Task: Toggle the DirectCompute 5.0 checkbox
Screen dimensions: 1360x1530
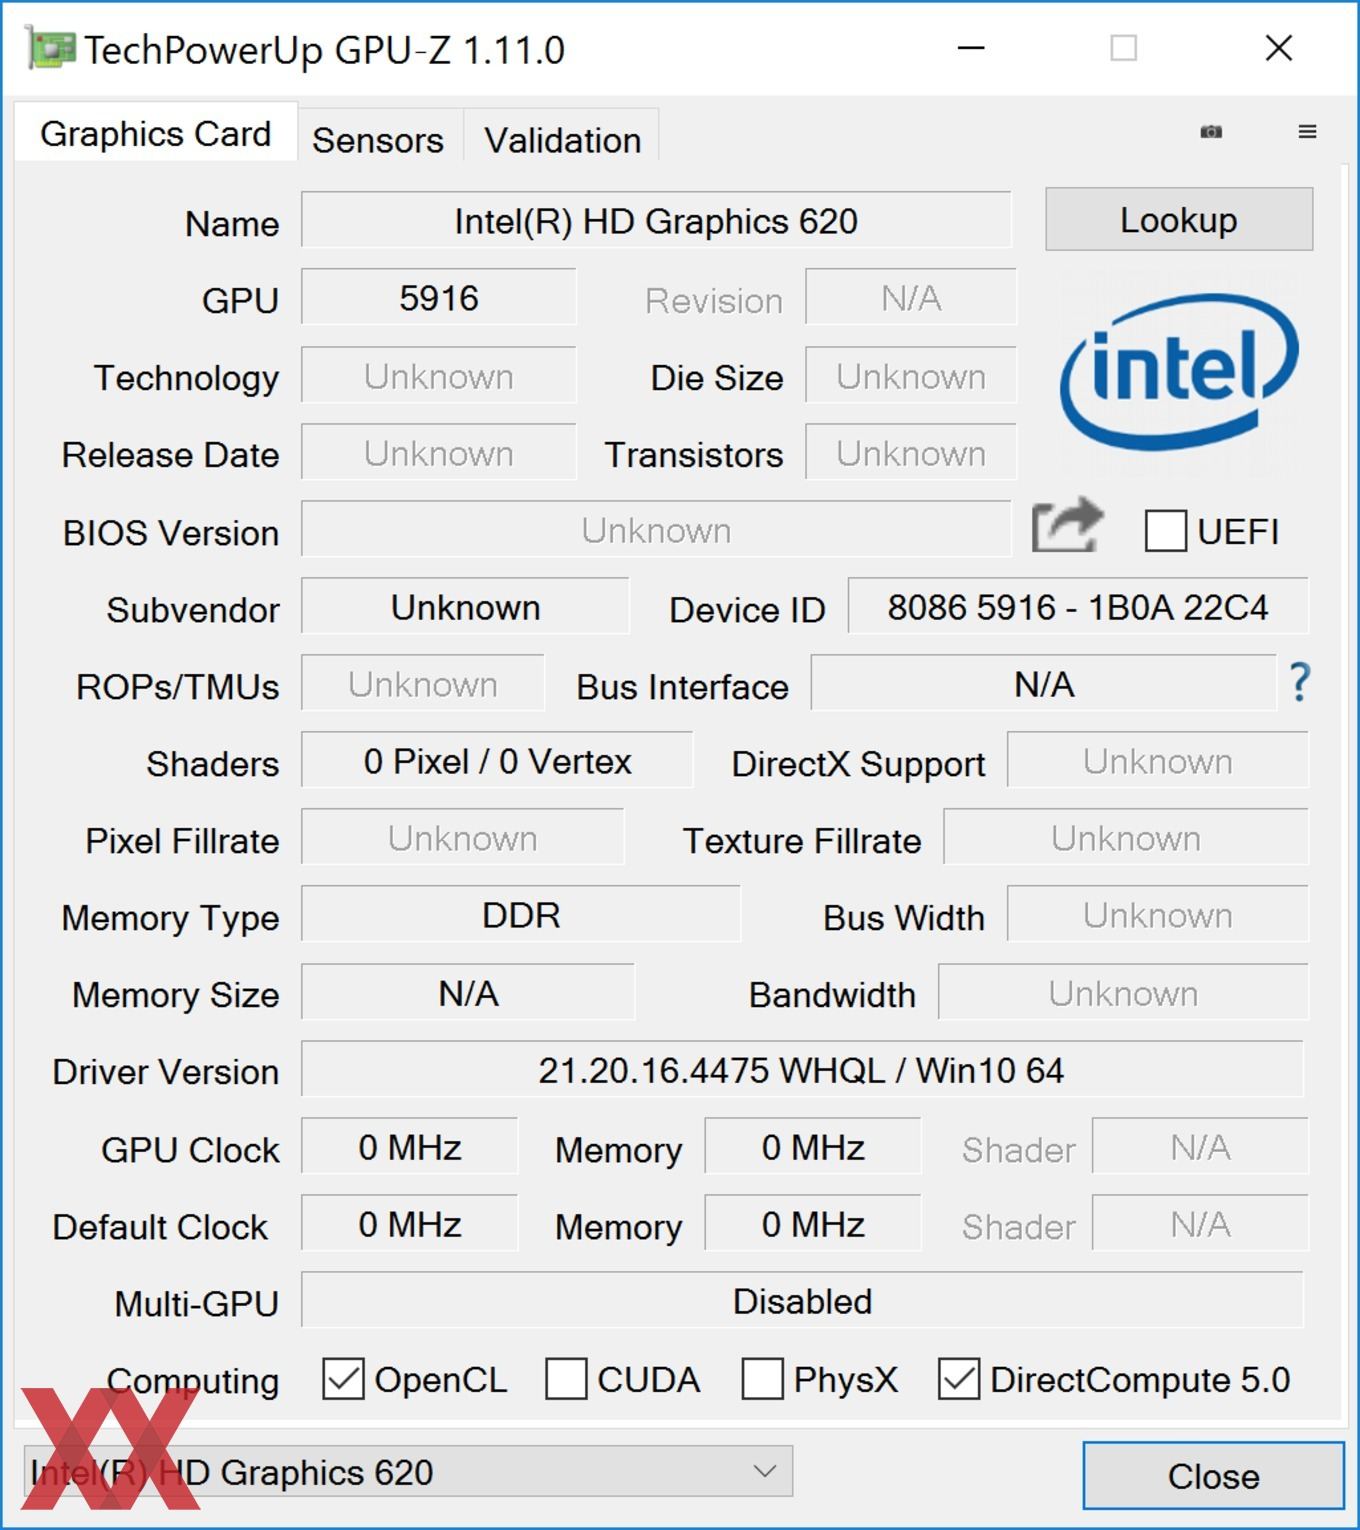Action: 959,1379
